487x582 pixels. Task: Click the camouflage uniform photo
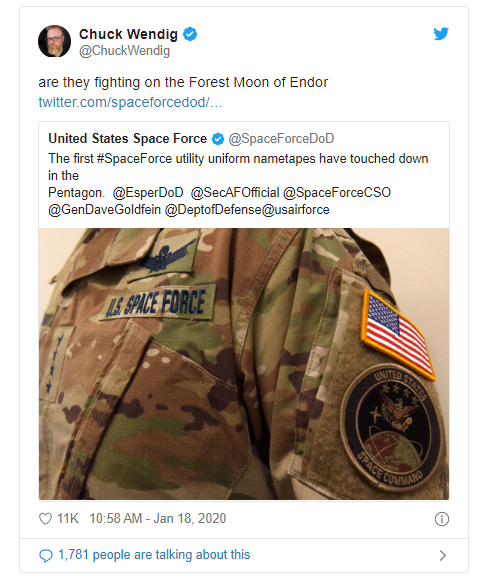(x=244, y=364)
